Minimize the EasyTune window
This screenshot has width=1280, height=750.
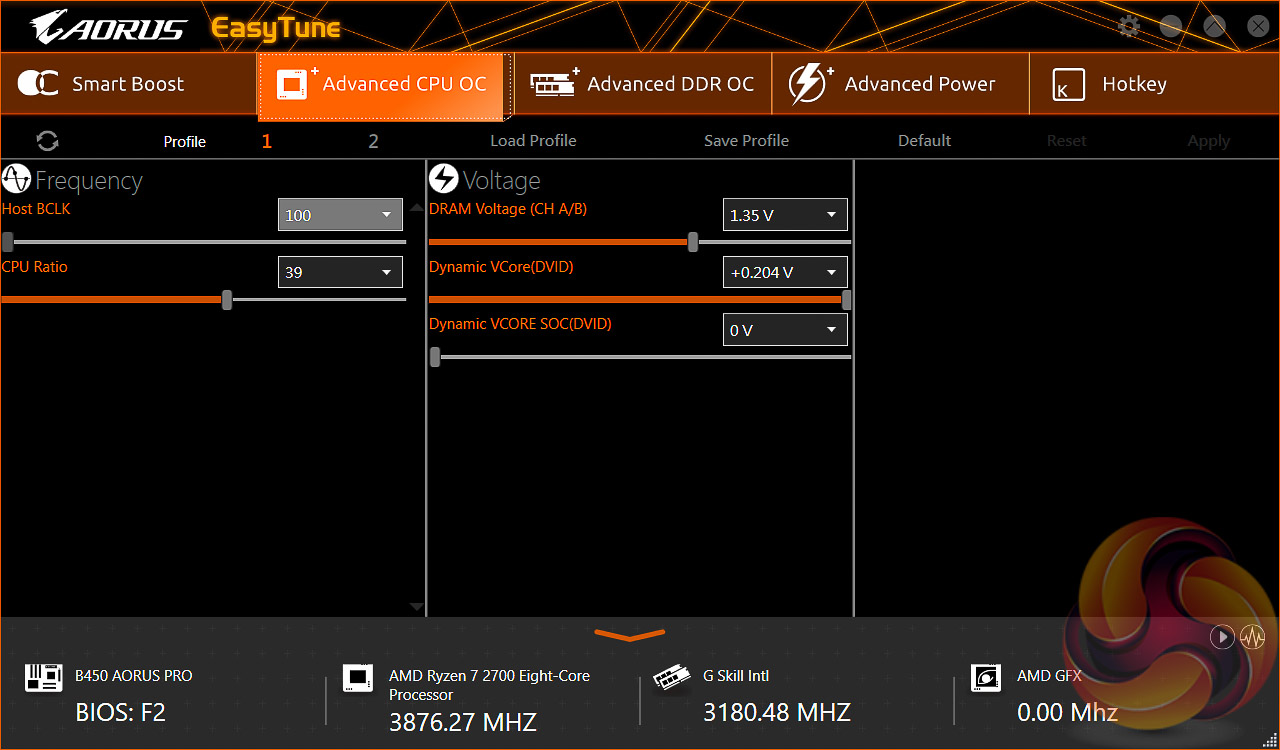1171,27
